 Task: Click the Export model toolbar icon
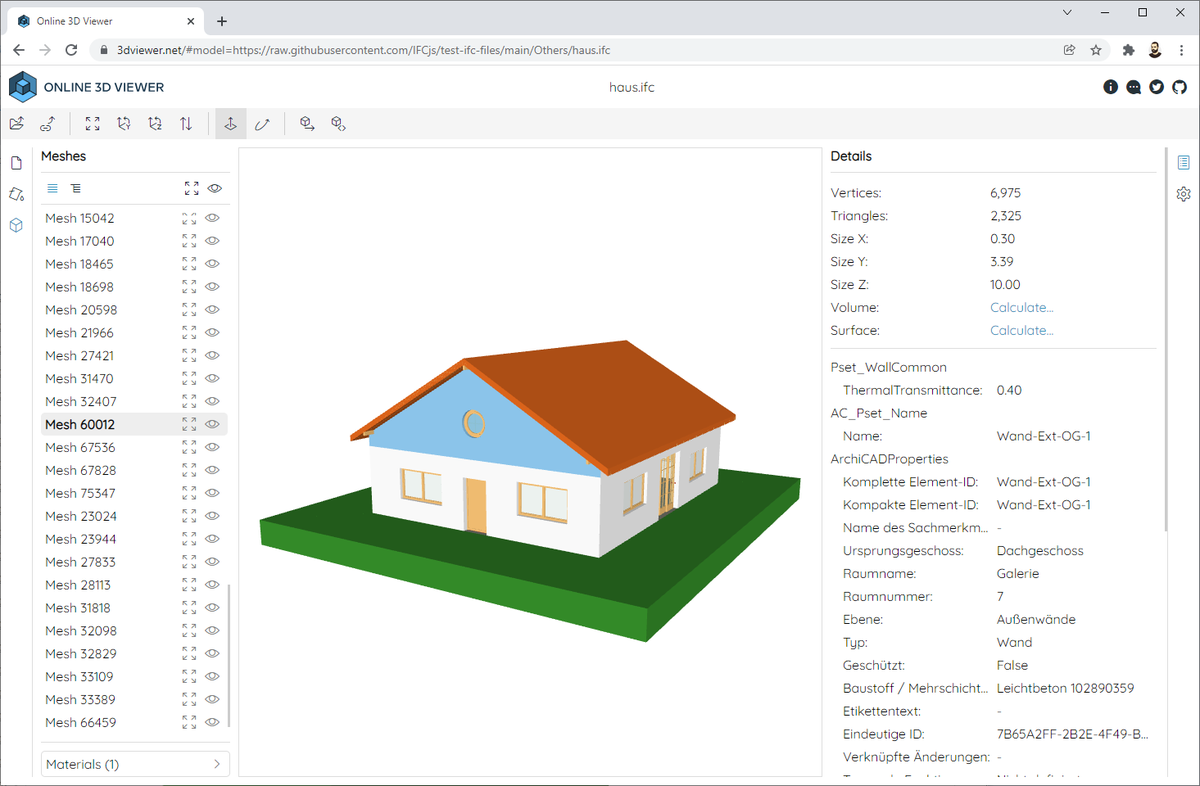coord(308,124)
